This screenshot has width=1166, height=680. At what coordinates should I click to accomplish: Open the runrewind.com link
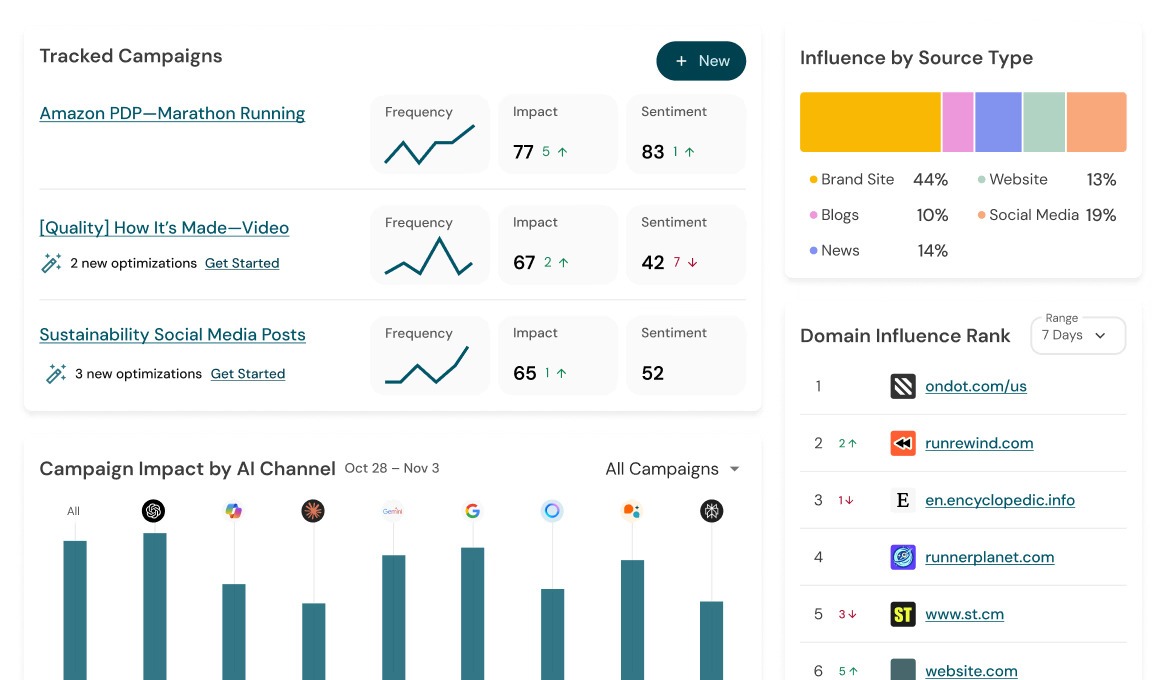pos(979,443)
